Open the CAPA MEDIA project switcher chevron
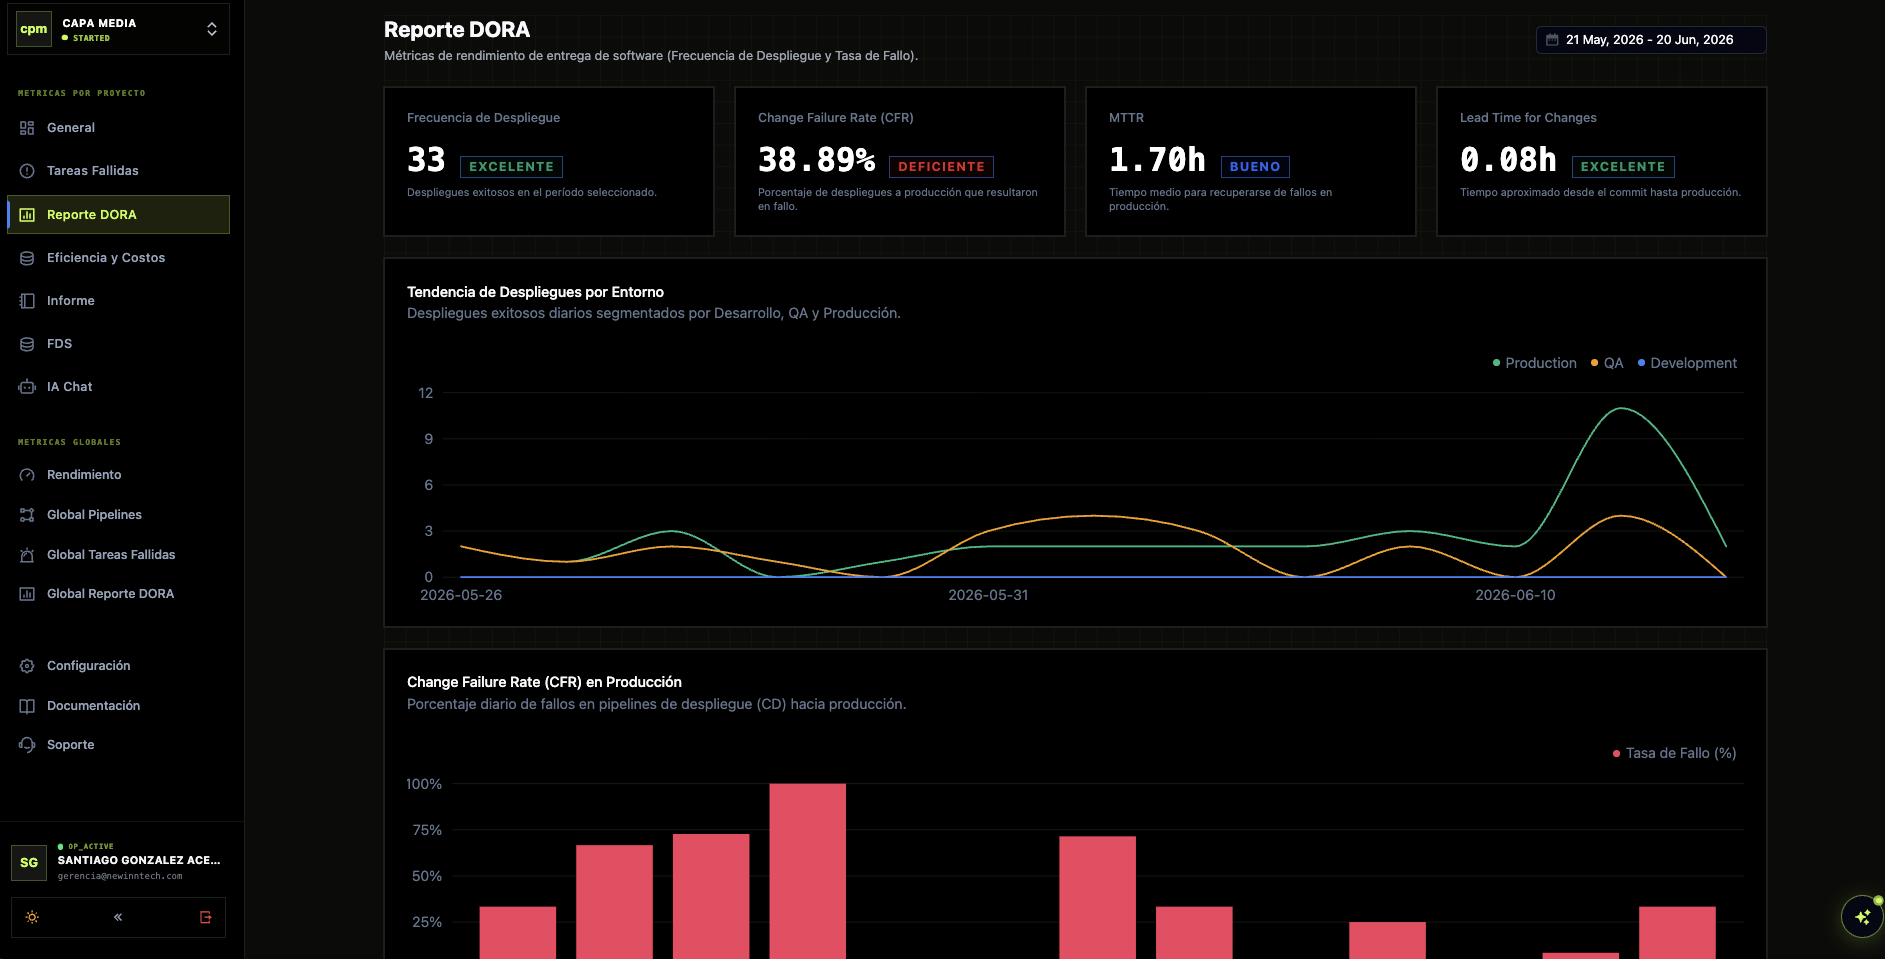The width and height of the screenshot is (1885, 959). (212, 29)
